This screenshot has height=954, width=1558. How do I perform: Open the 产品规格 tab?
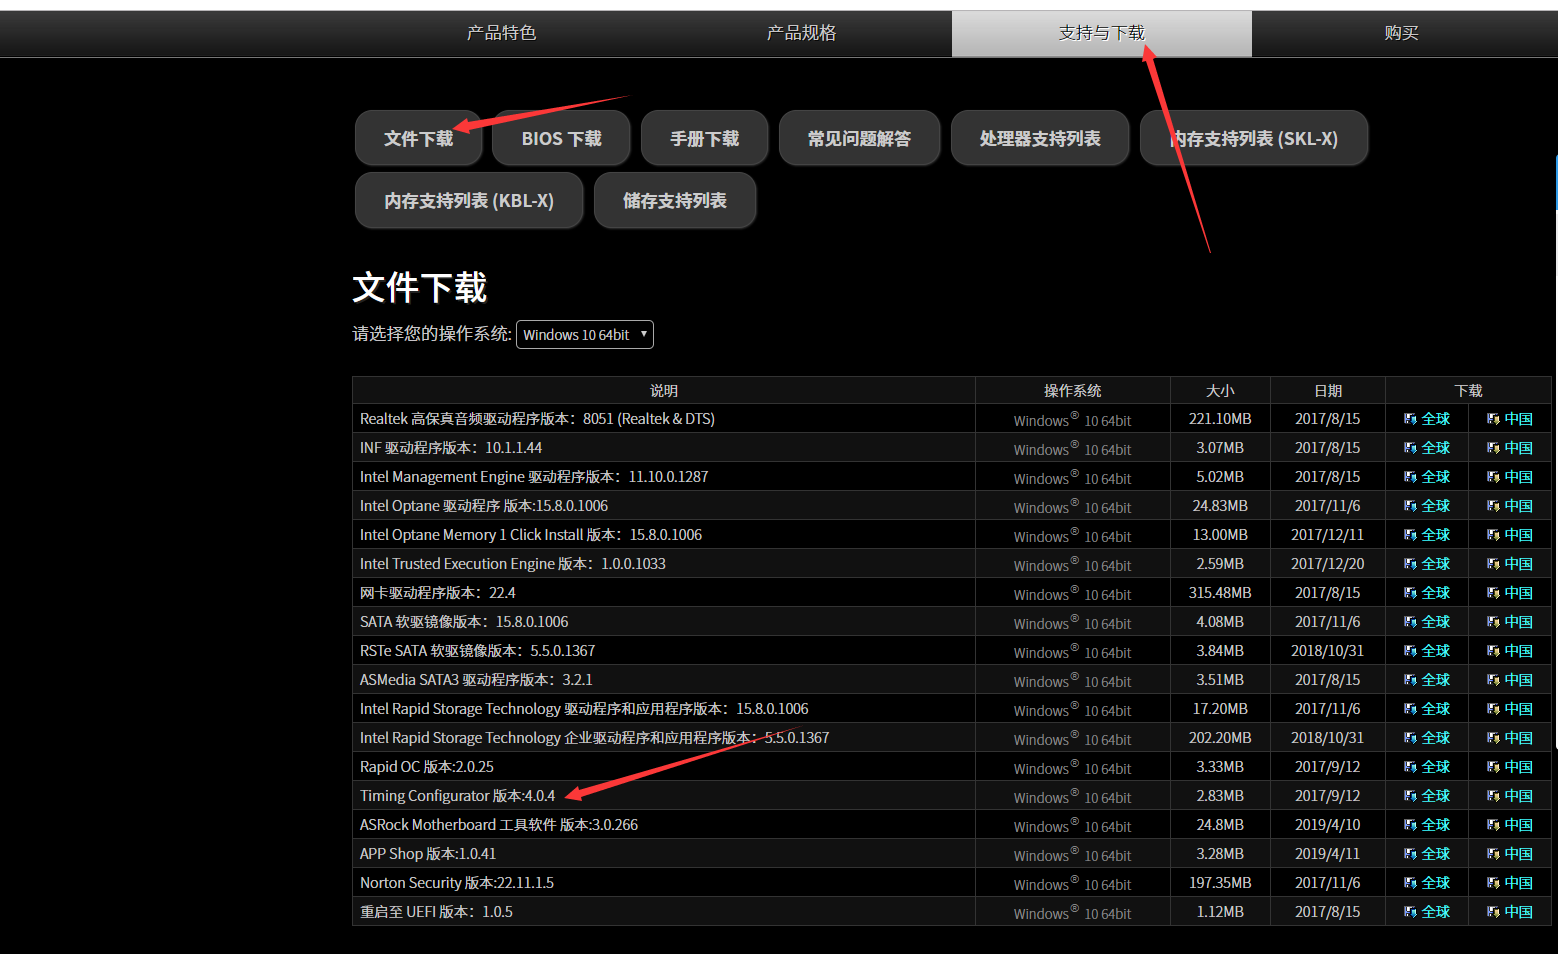(x=802, y=33)
